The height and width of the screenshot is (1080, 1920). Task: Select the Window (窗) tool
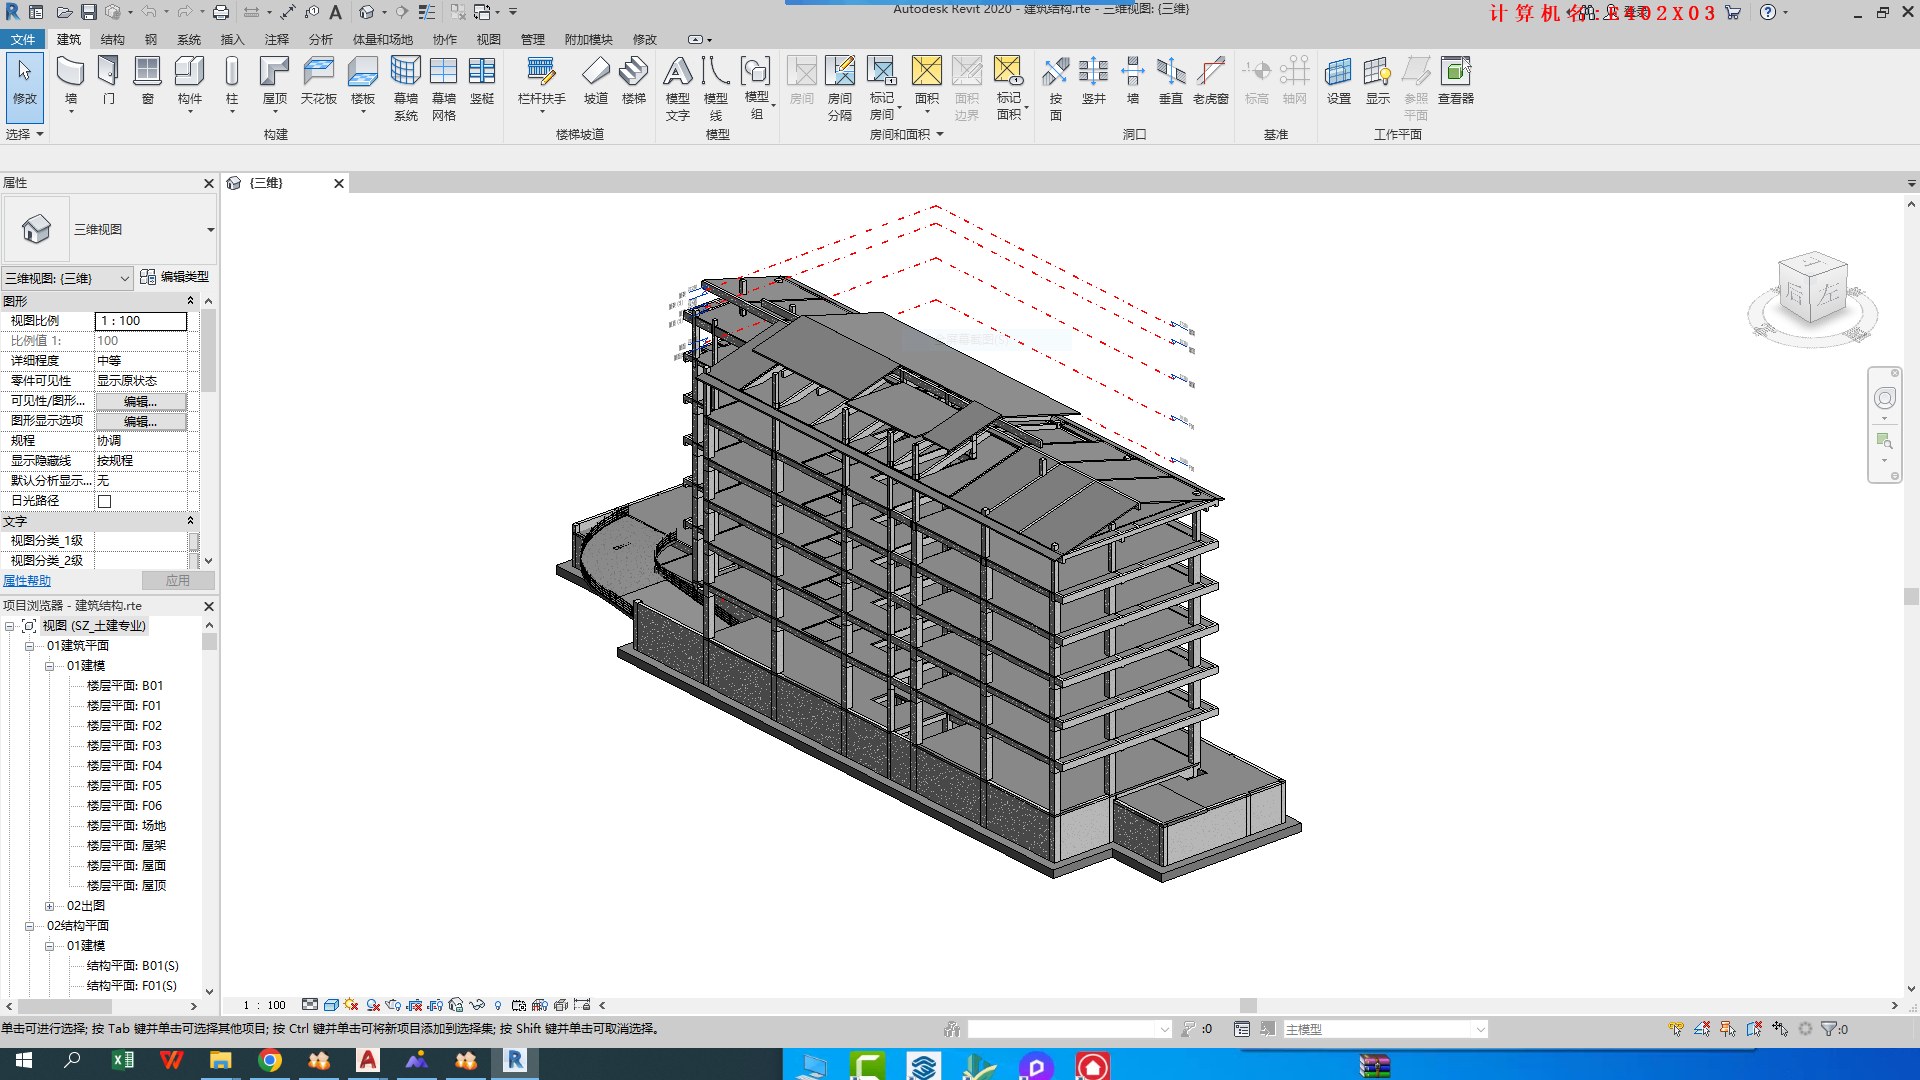point(147,80)
